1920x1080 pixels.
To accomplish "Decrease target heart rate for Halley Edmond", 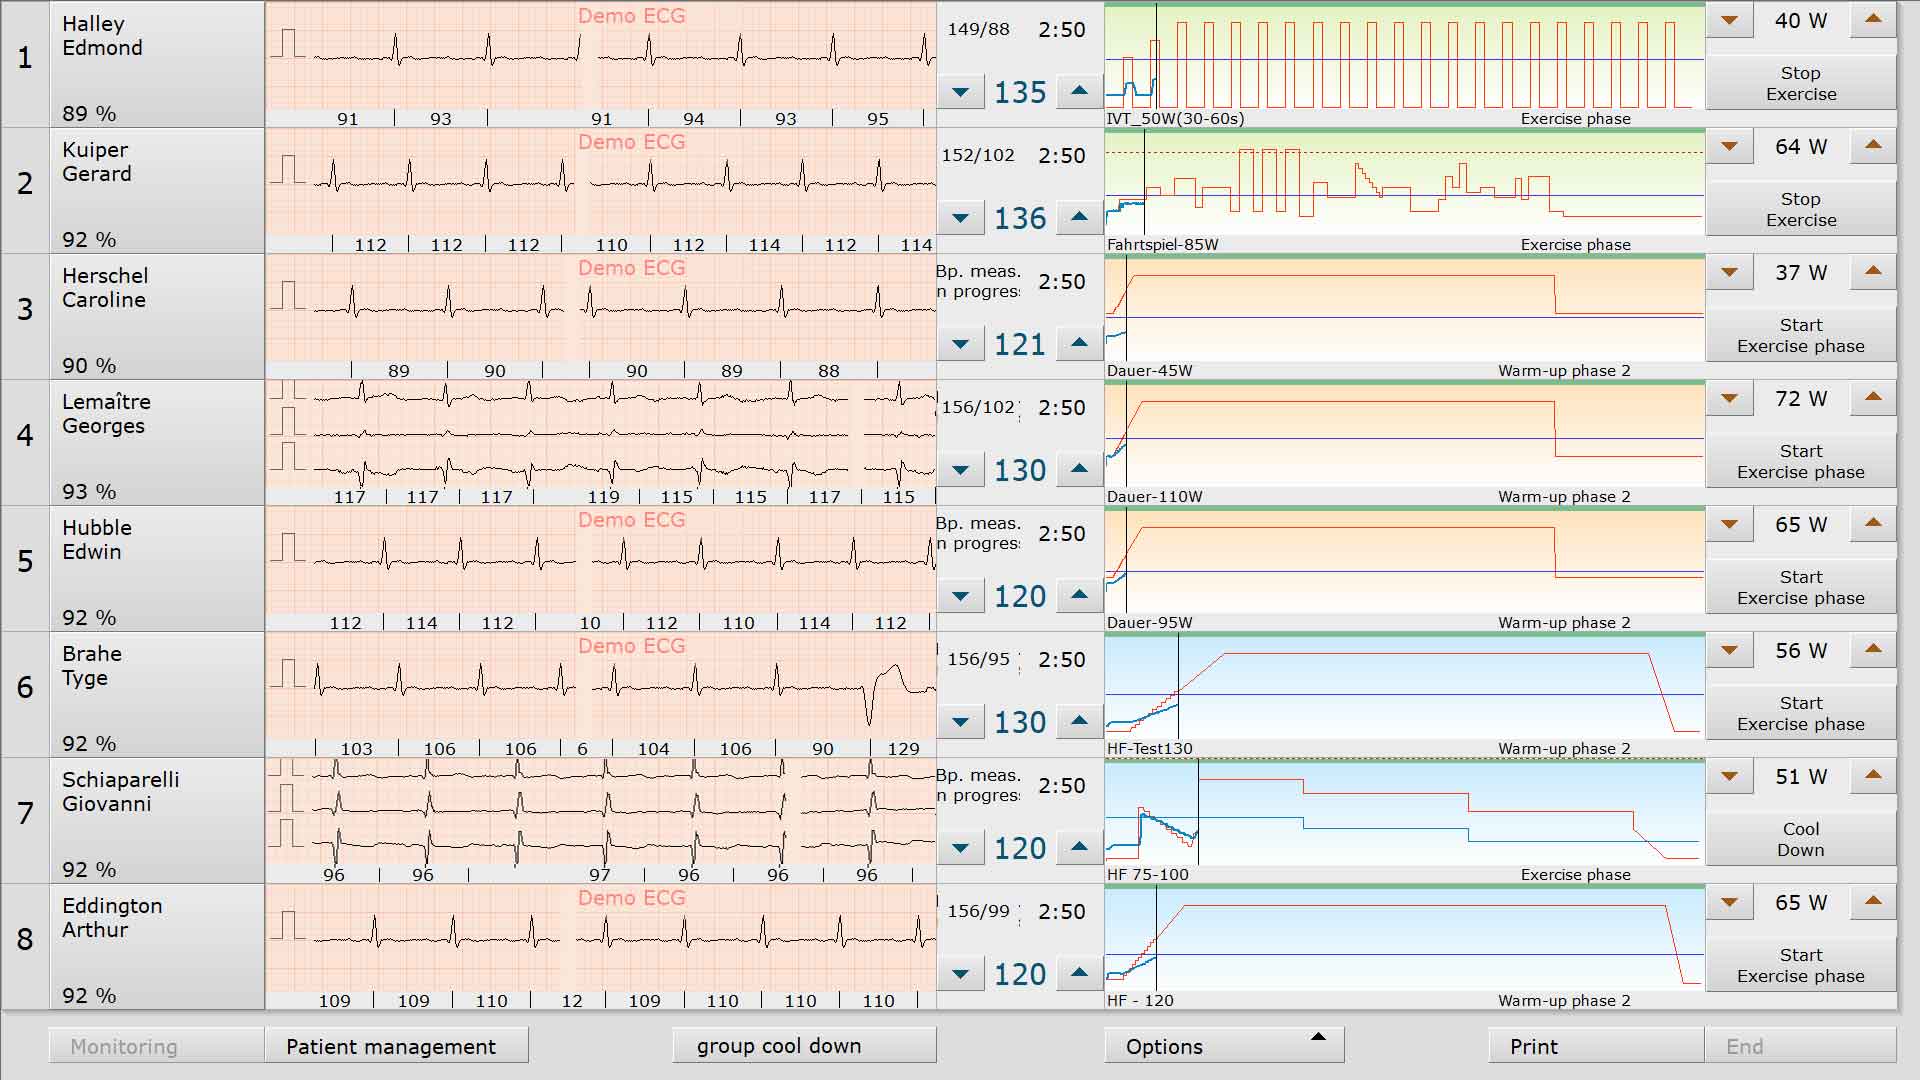I will tap(960, 92).
